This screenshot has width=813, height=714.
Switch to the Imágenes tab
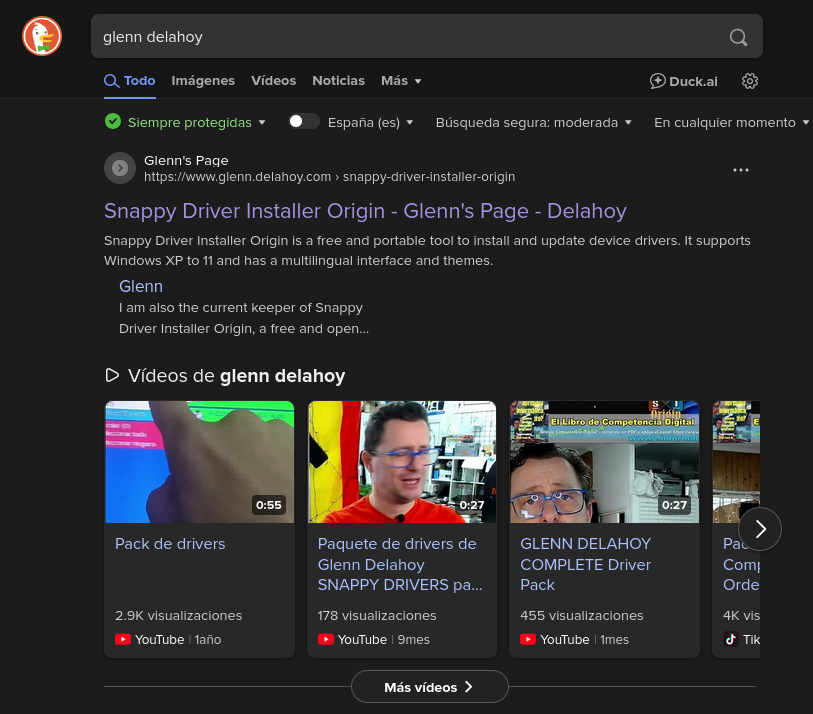[x=203, y=81]
